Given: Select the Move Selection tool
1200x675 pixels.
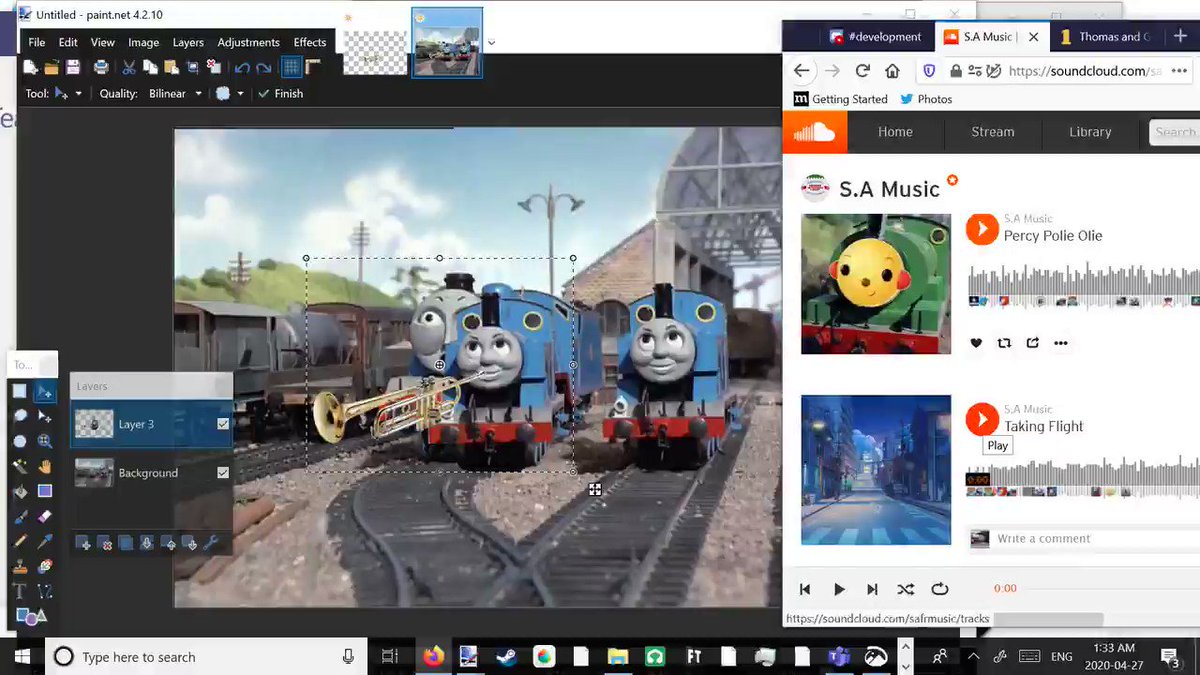Looking at the screenshot, I should [45, 416].
